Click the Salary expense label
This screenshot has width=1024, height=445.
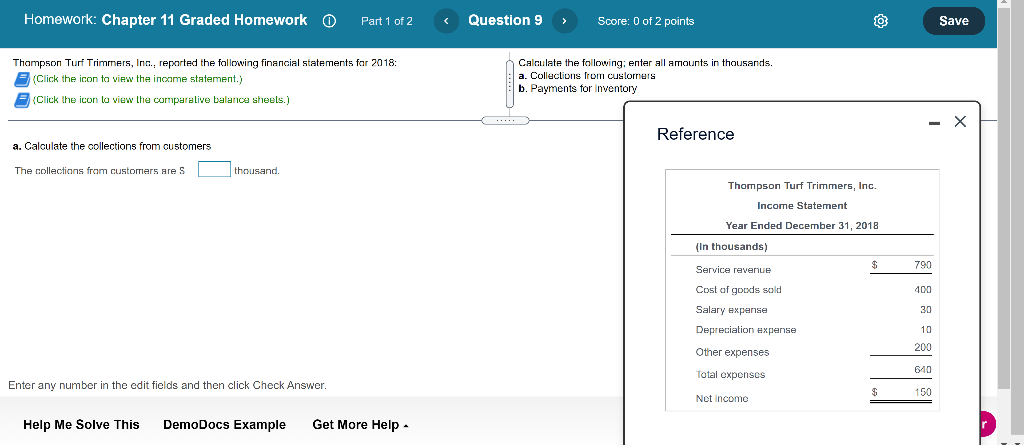[x=731, y=310]
